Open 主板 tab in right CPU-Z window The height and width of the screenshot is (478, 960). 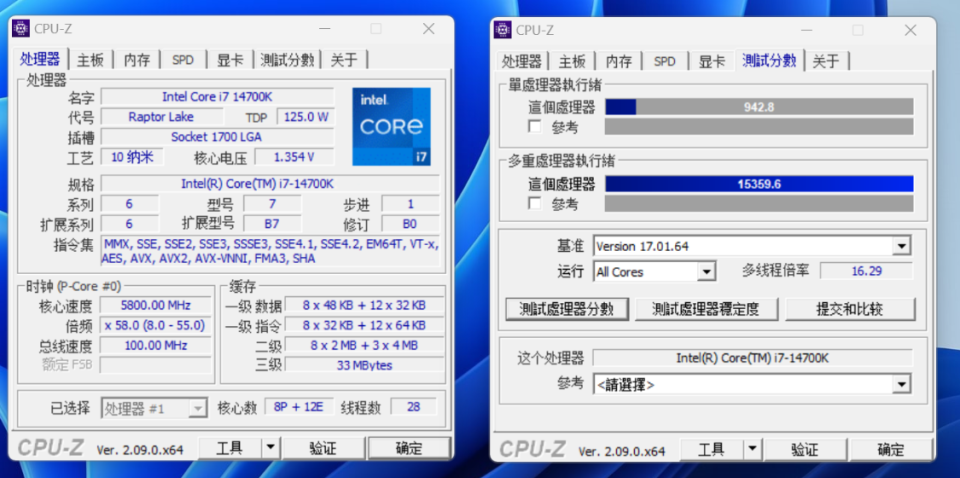tap(572, 61)
